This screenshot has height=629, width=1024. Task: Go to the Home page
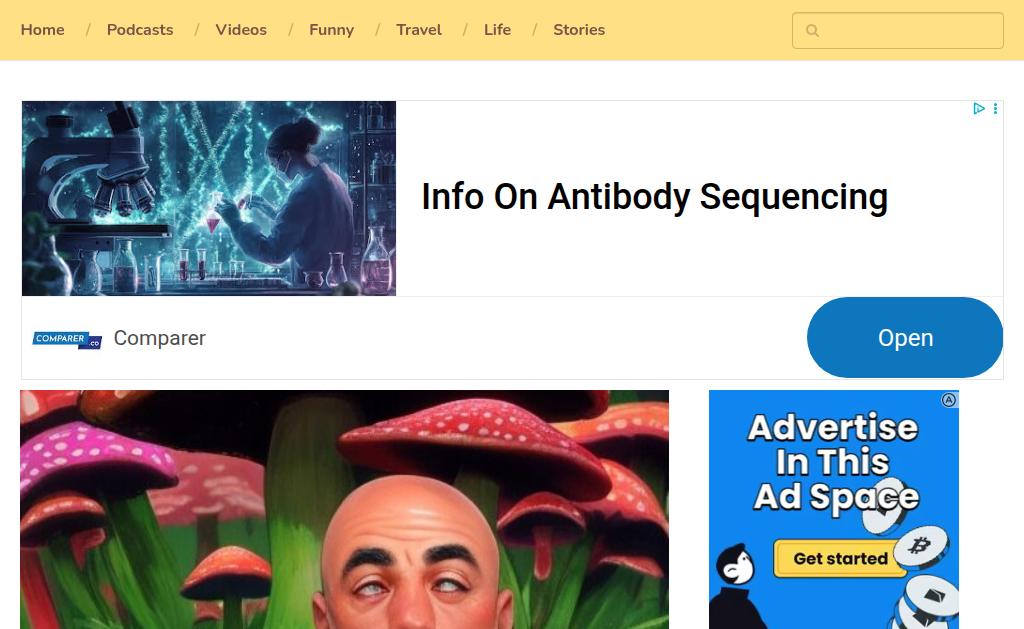coord(42,30)
